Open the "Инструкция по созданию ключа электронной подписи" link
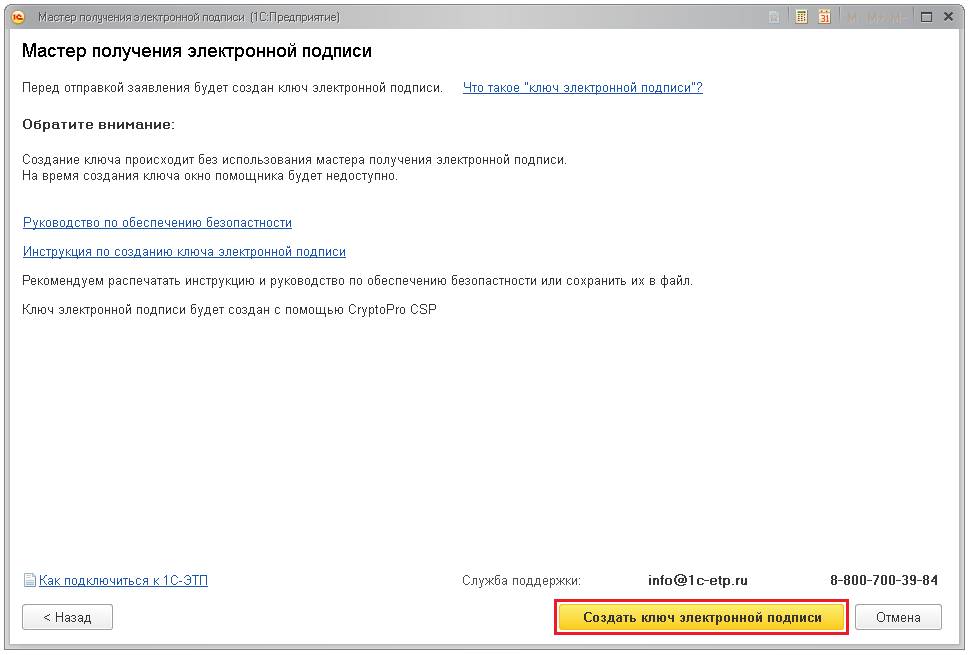Screen dimensions: 969x655 pyautogui.click(x=184, y=252)
